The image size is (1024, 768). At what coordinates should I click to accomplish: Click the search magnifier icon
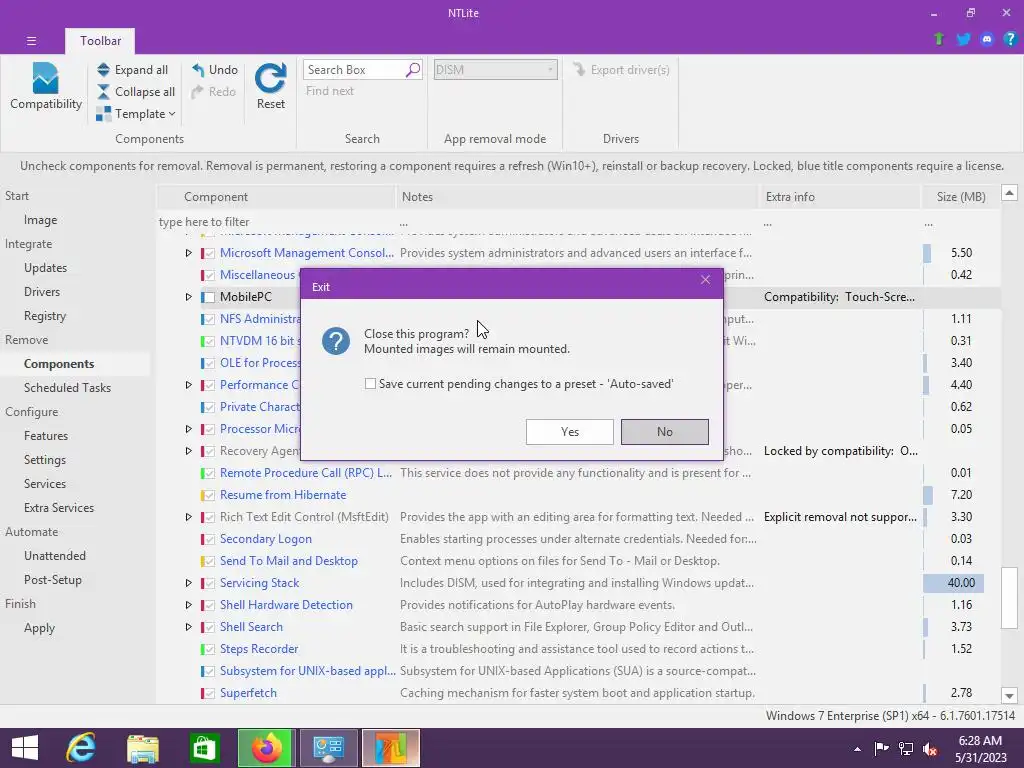pyautogui.click(x=413, y=70)
